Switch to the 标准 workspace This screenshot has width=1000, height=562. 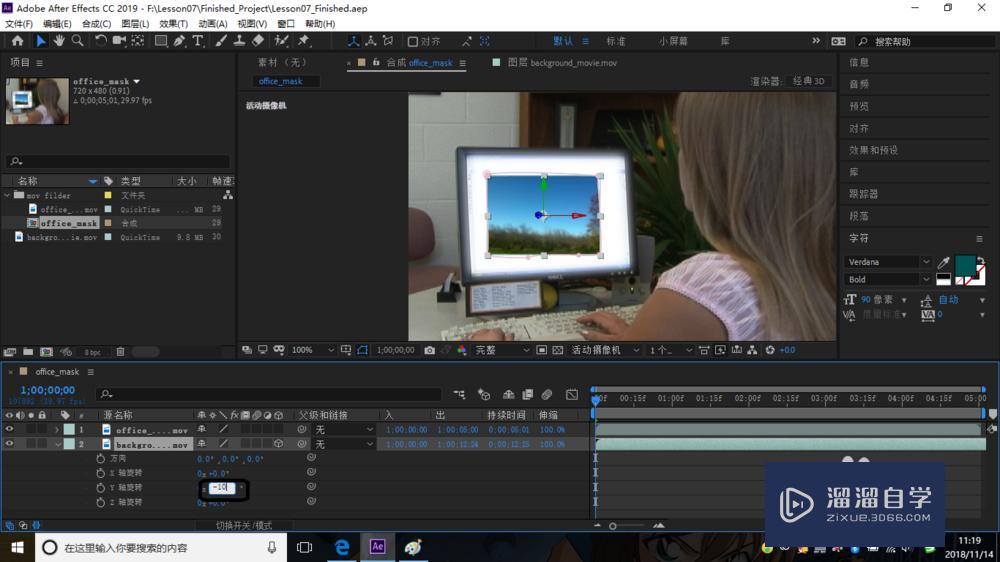[615, 41]
